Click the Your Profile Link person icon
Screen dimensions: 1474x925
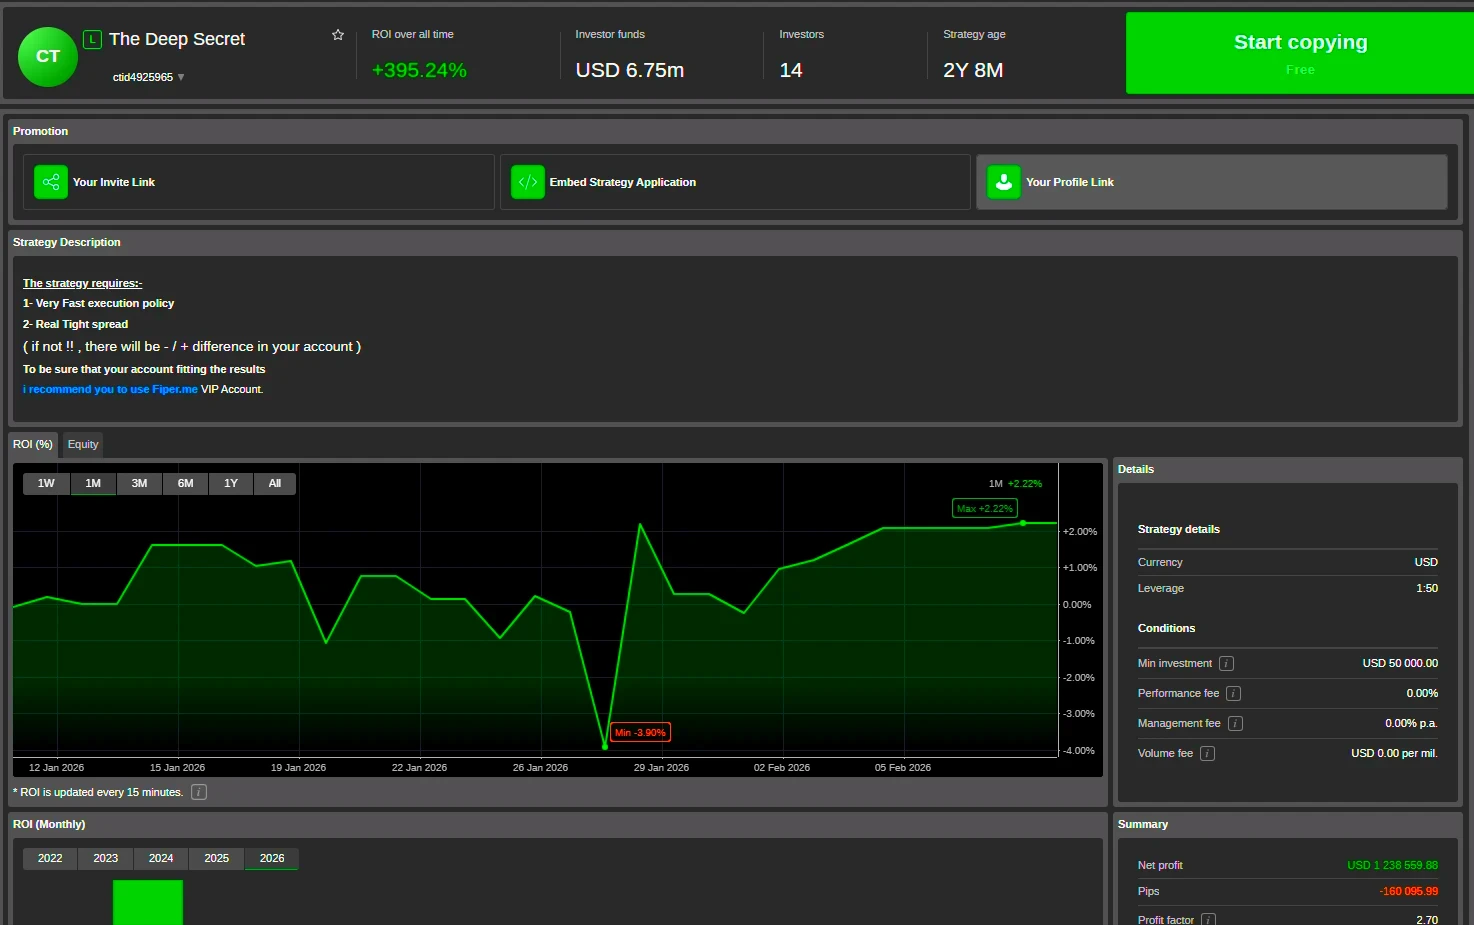click(x=1003, y=182)
